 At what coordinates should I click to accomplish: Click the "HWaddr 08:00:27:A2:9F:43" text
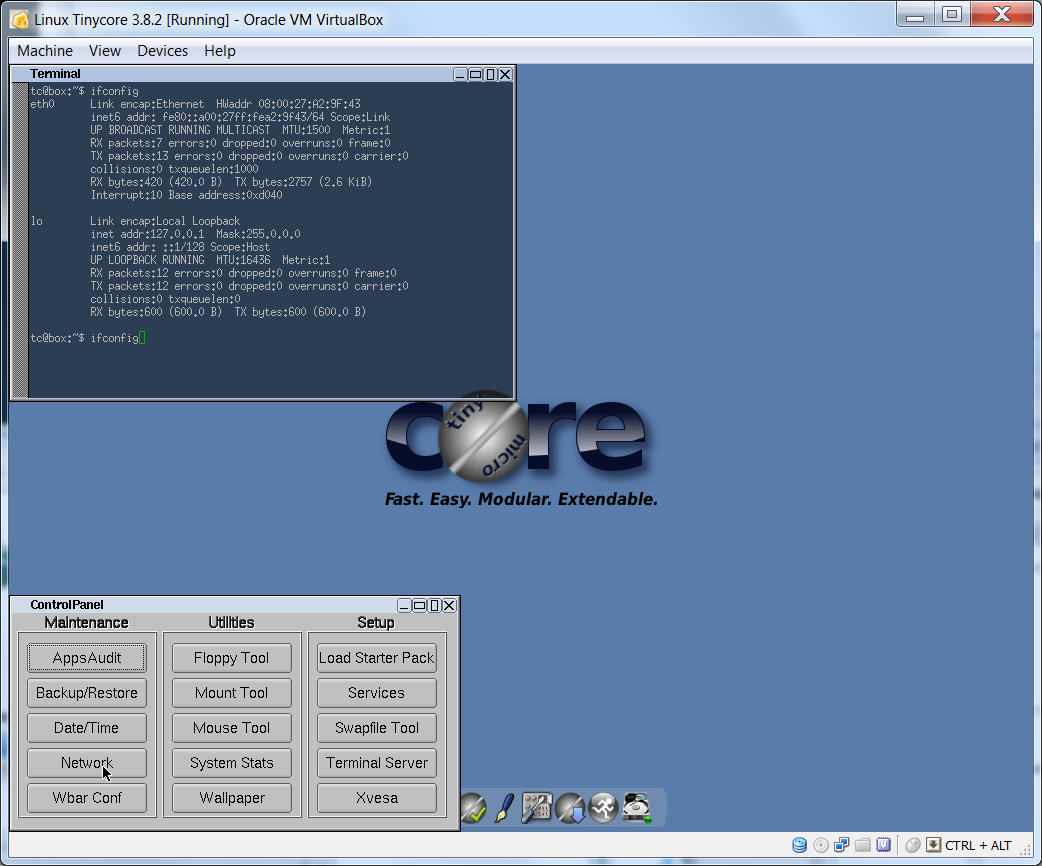tap(288, 104)
